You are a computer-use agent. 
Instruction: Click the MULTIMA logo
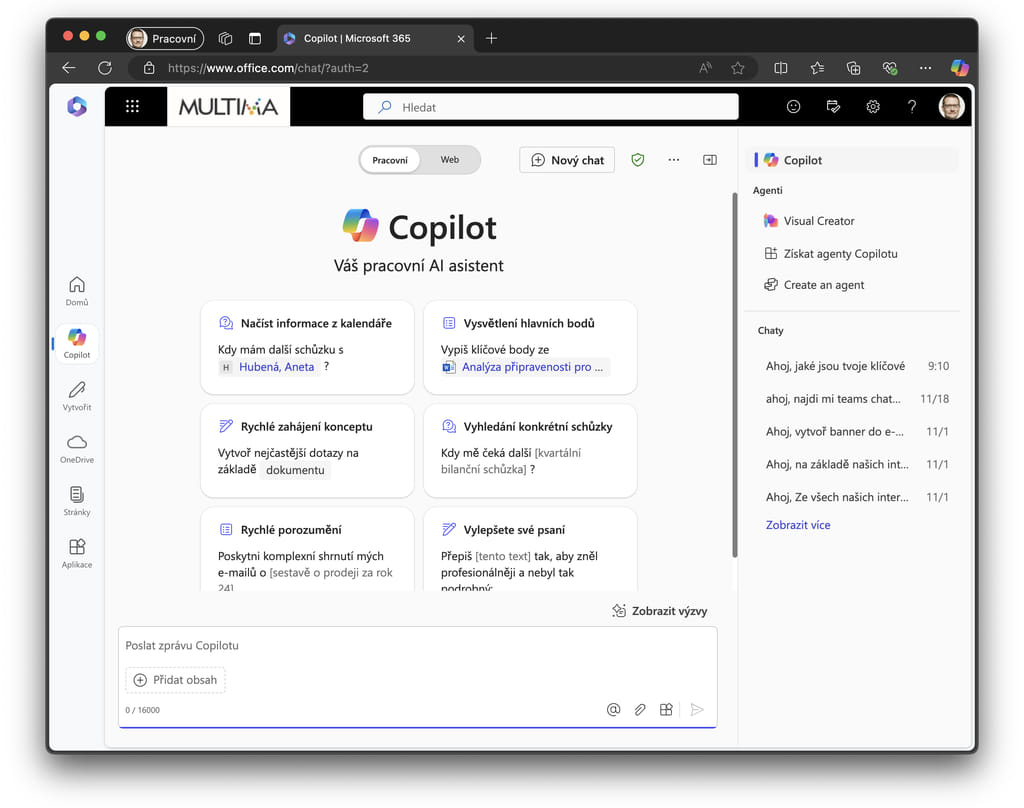tap(229, 106)
